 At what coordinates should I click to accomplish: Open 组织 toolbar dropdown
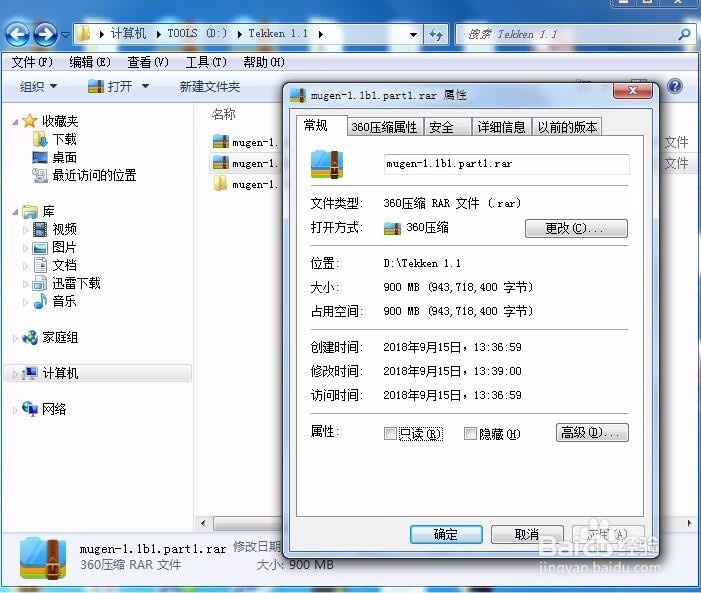(x=38, y=86)
